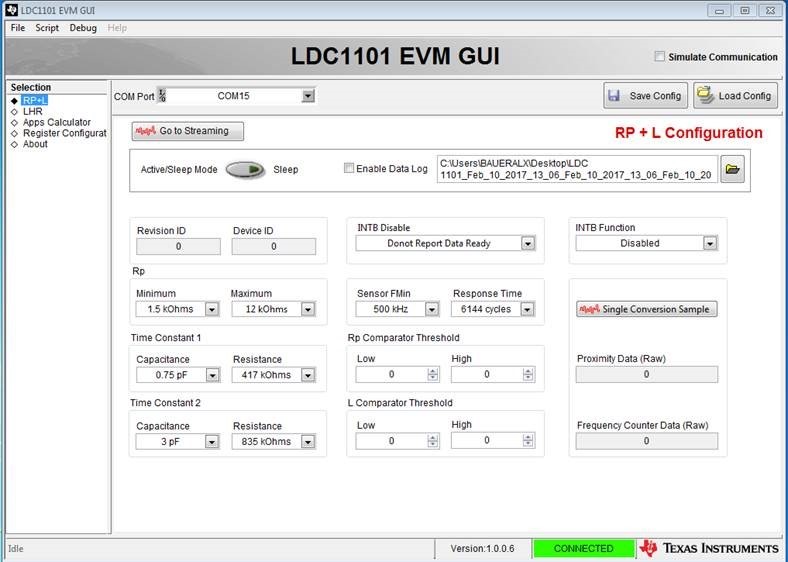Open Time Constant 1 Resistance dropdown
Image resolution: width=788 pixels, height=562 pixels.
[x=308, y=375]
